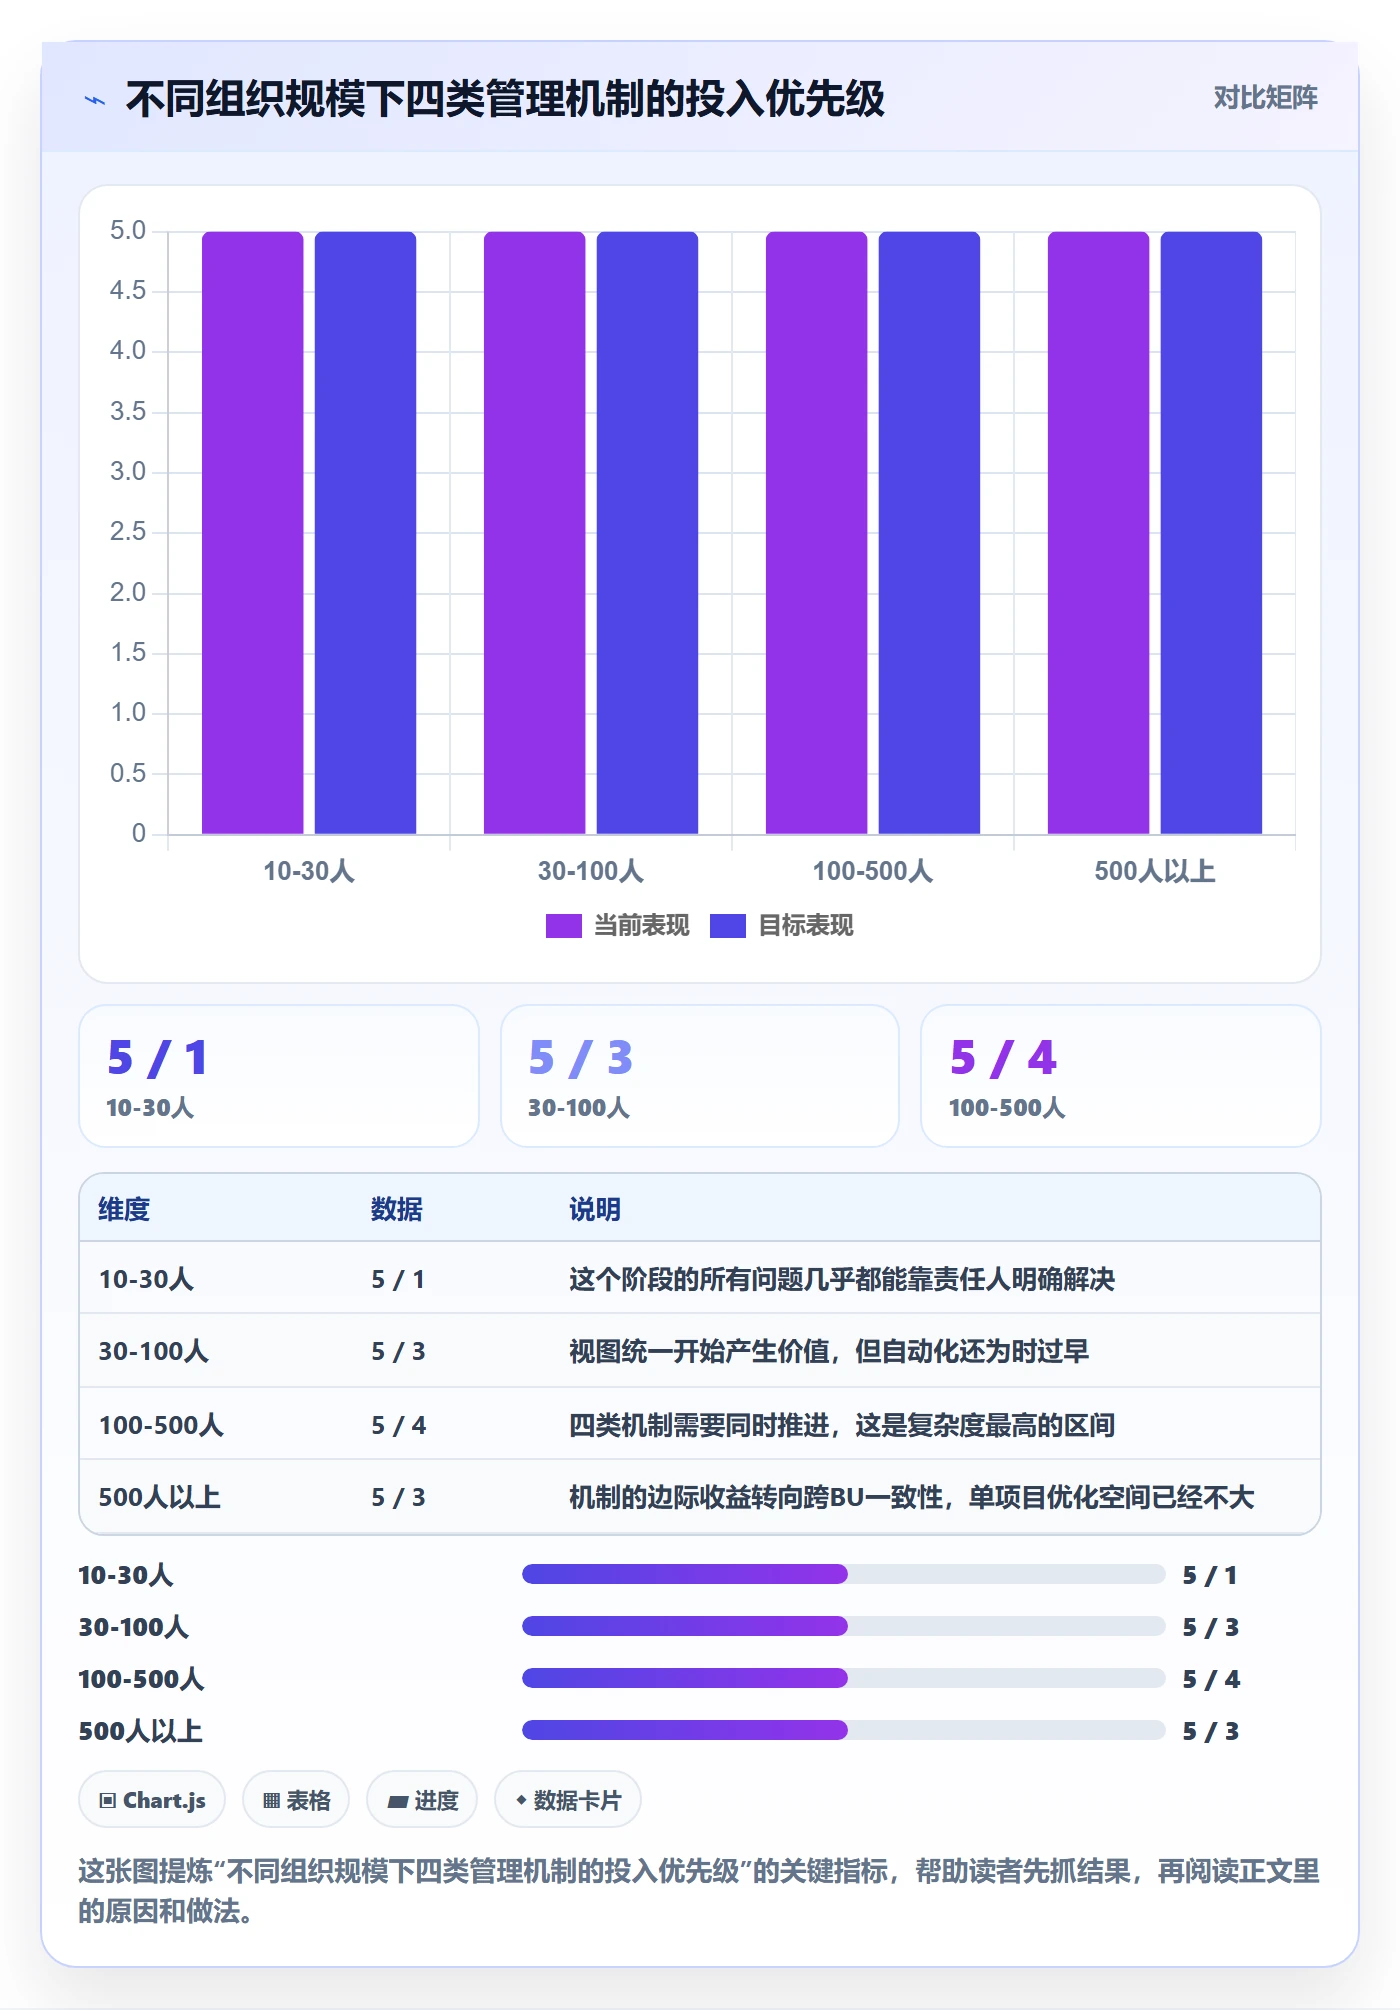Click the x-axis label 30-100人 in chart
The height and width of the screenshot is (2010, 1400).
tap(591, 871)
